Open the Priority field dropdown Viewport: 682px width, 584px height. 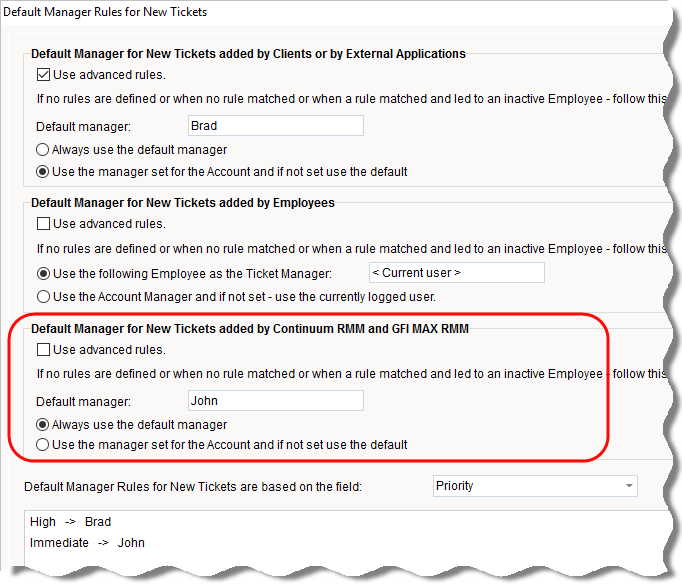pos(628,487)
